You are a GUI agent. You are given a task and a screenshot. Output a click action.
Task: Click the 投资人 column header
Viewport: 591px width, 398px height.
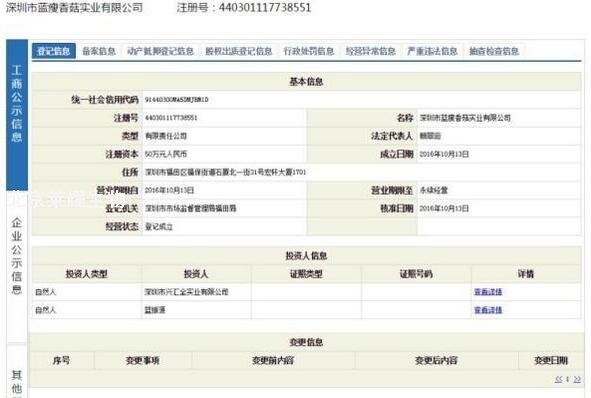[196, 274]
